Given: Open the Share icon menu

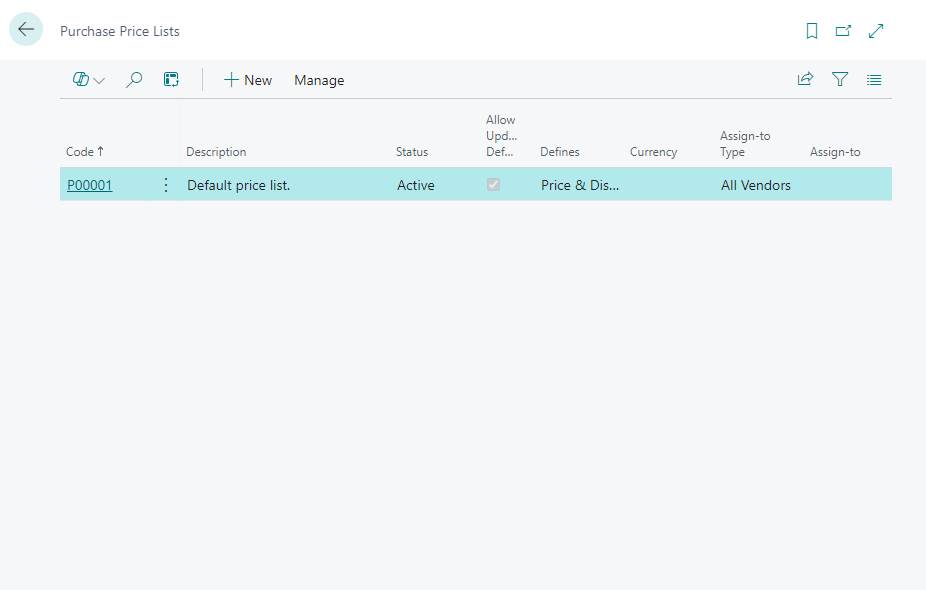Looking at the screenshot, I should 805,80.
